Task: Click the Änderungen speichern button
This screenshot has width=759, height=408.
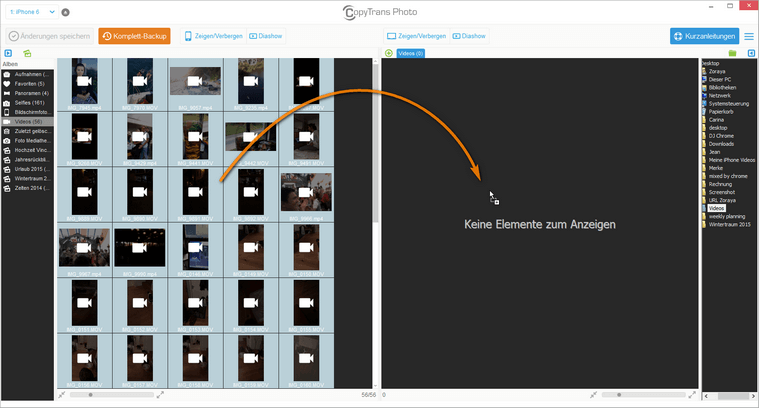Action: pyautogui.click(x=50, y=36)
